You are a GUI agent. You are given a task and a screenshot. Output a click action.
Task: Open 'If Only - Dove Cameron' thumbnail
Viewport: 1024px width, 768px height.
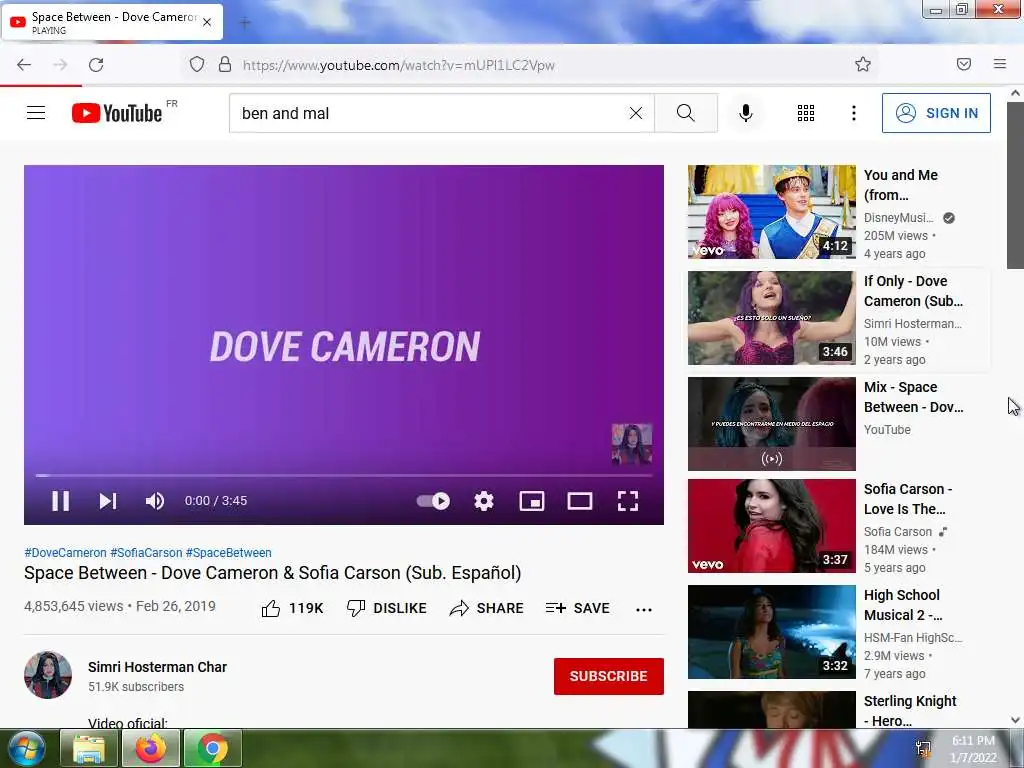tap(771, 317)
